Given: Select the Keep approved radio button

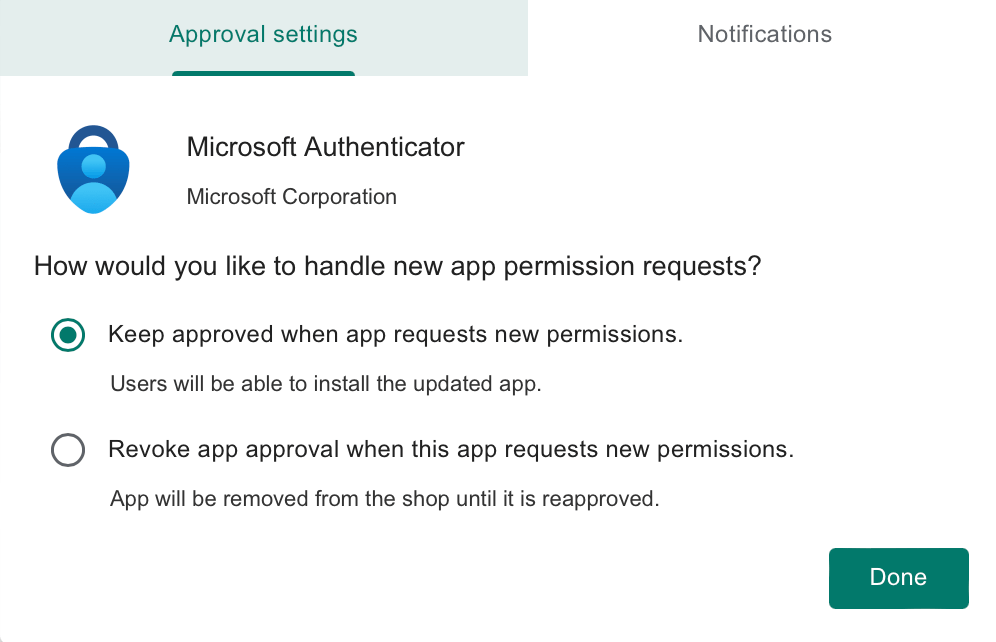Looking at the screenshot, I should point(68,335).
